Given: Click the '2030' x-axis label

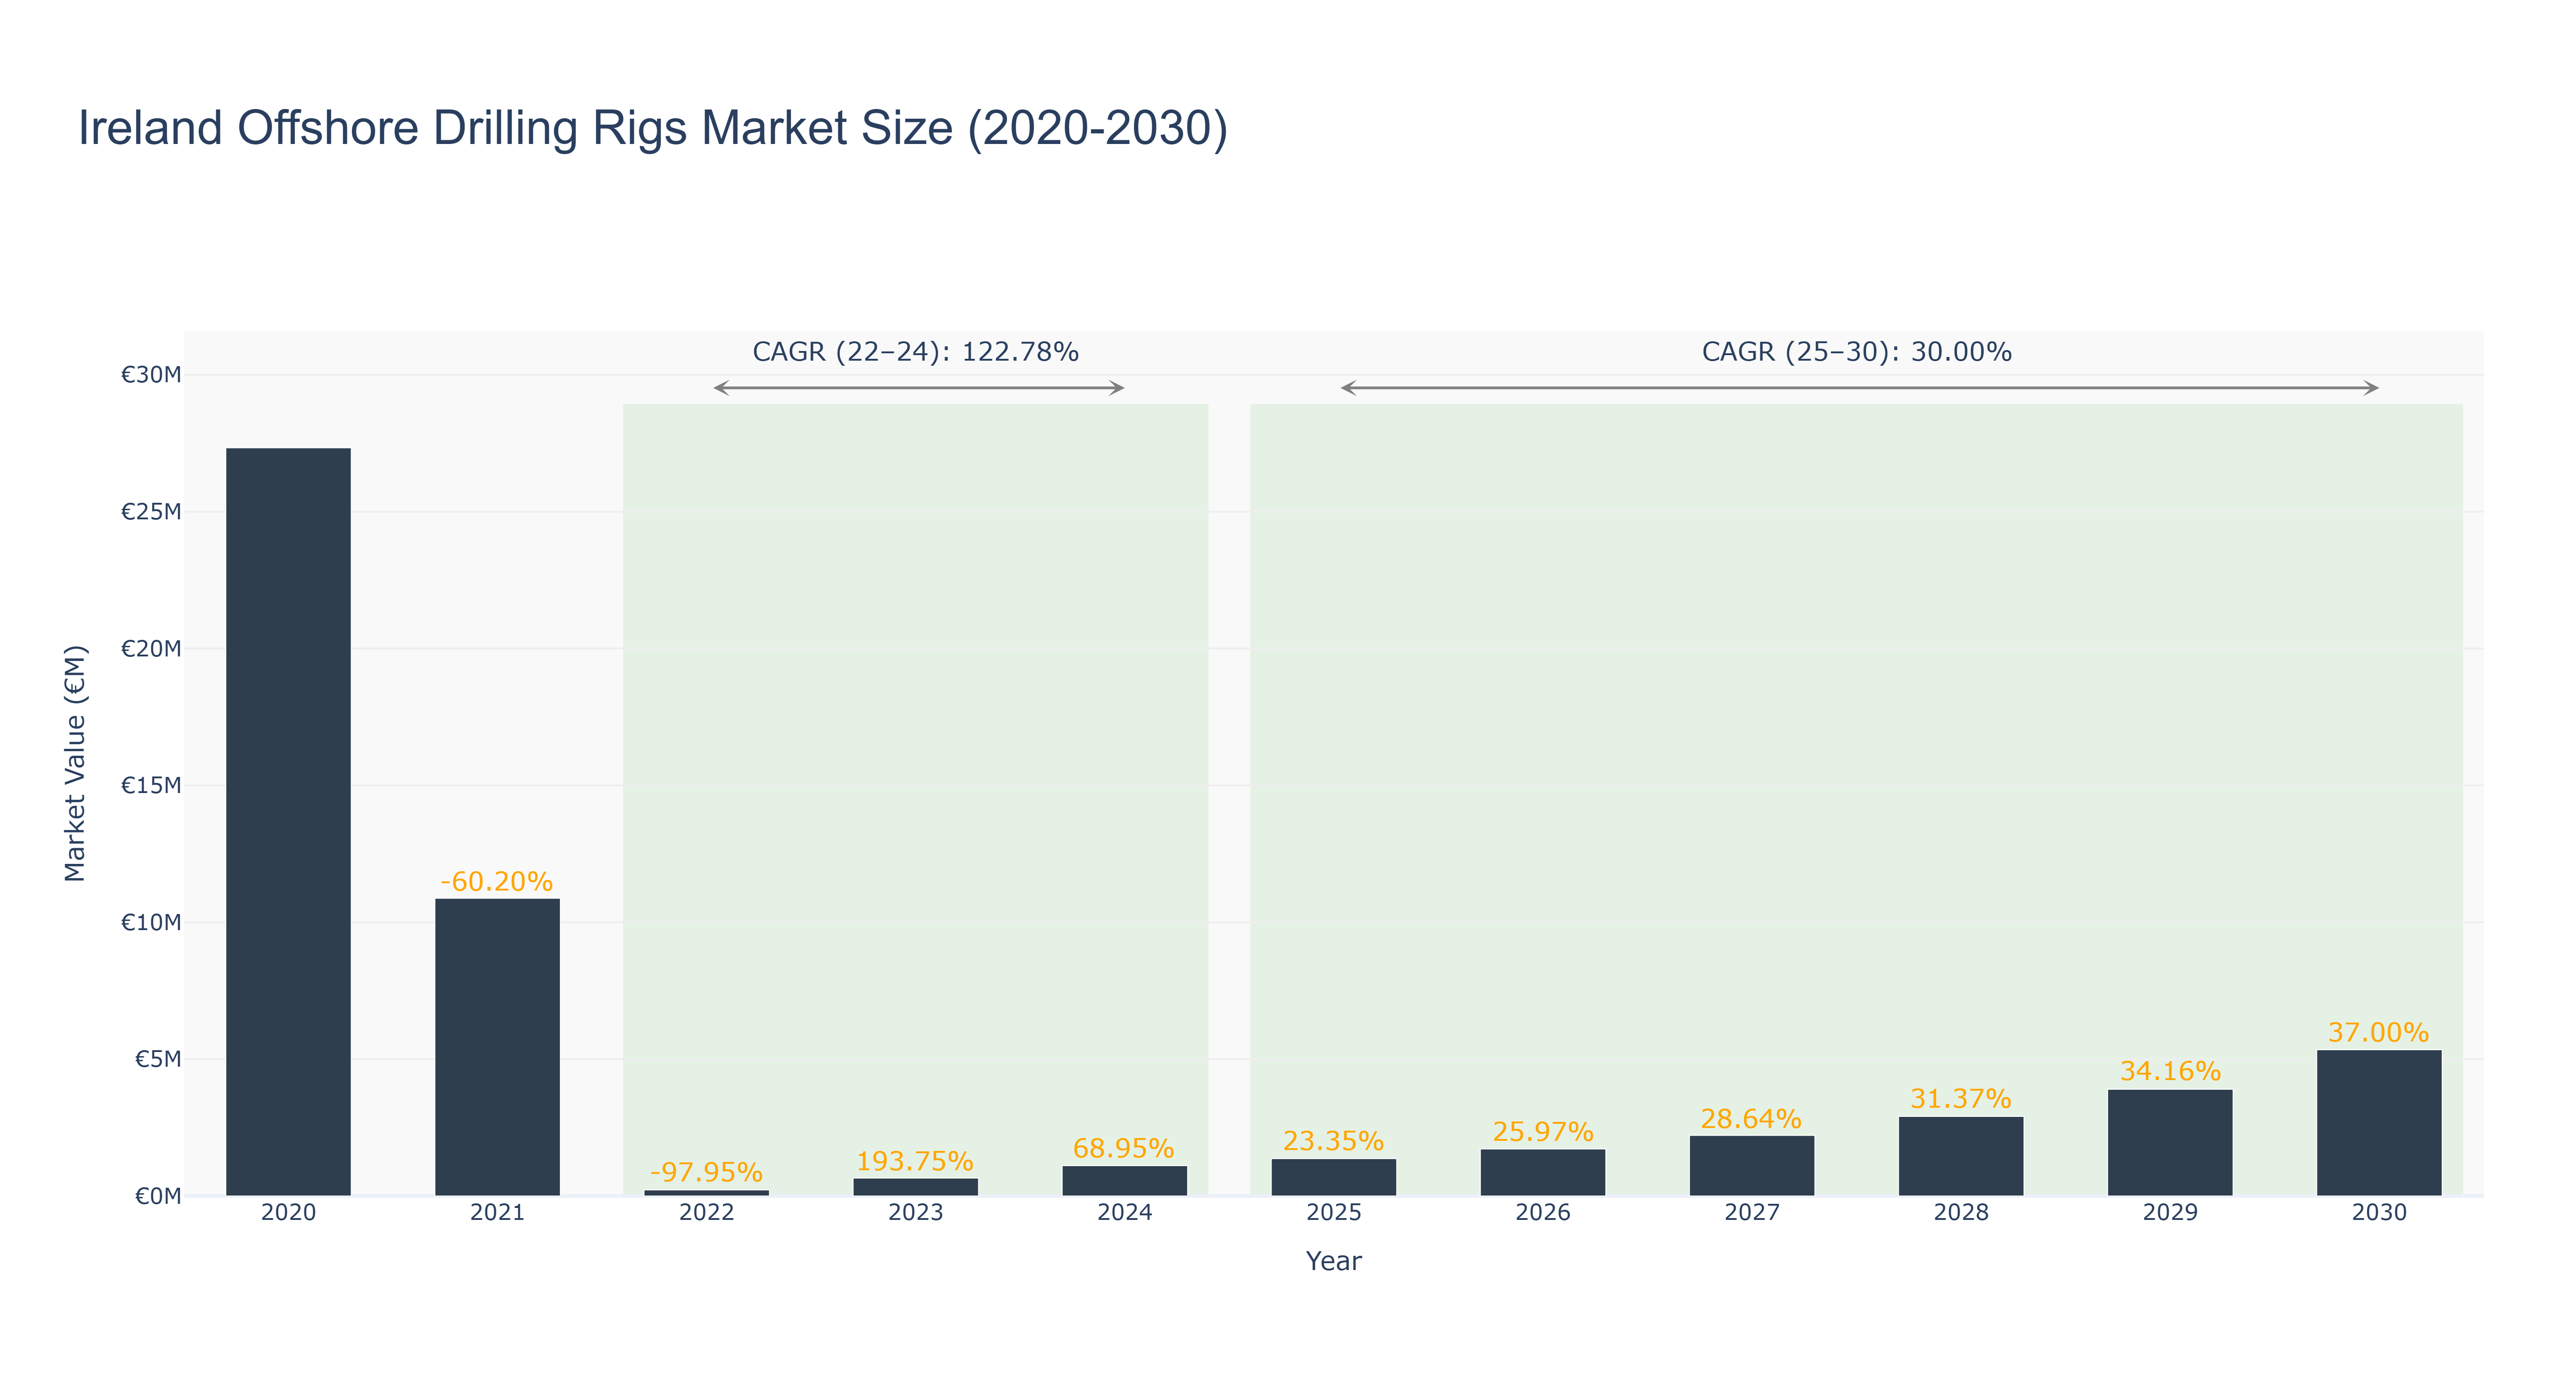Looking at the screenshot, I should pos(2379,1213).
